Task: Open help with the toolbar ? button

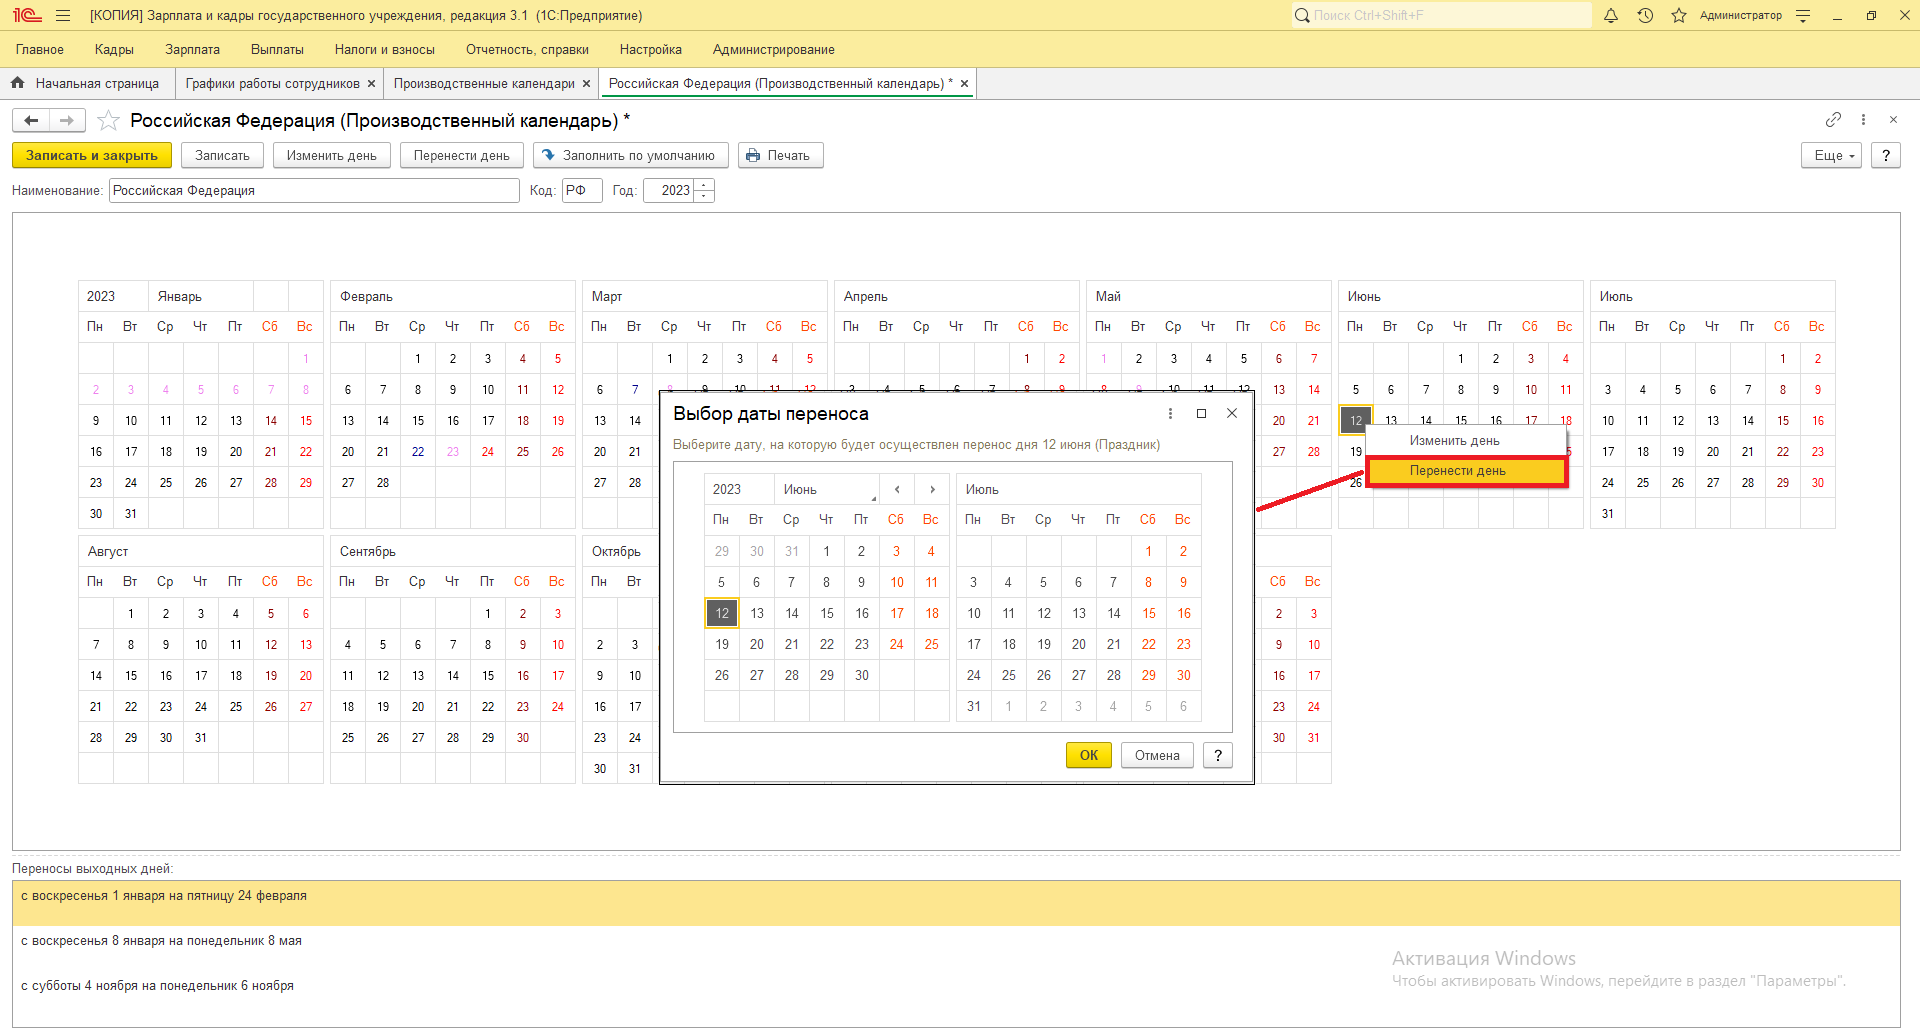Action: (1885, 155)
